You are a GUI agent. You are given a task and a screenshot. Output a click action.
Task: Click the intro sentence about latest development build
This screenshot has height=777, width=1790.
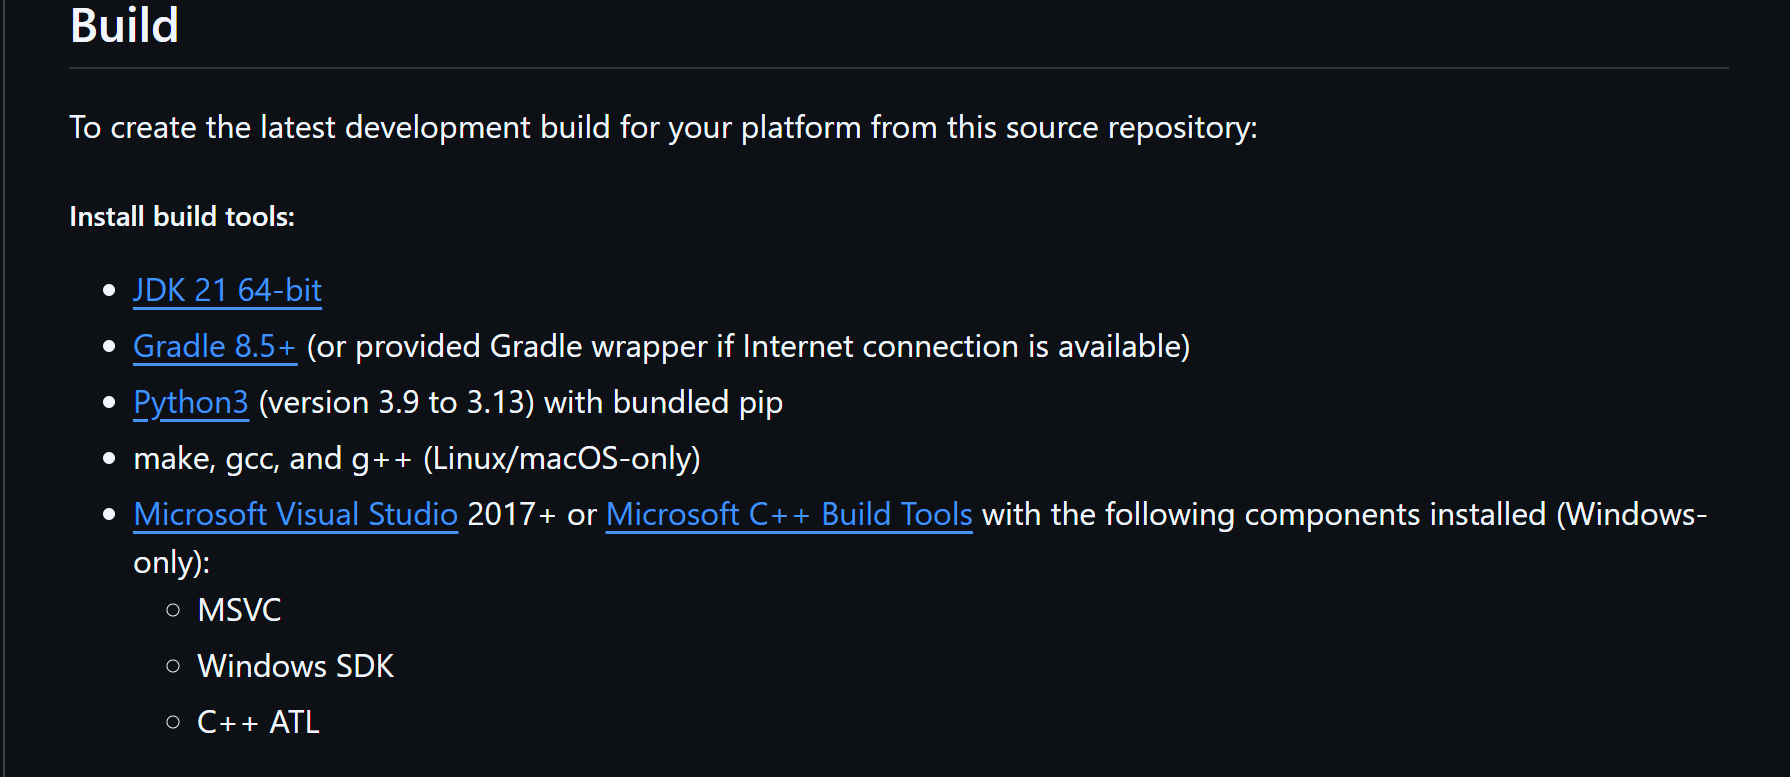(x=663, y=128)
